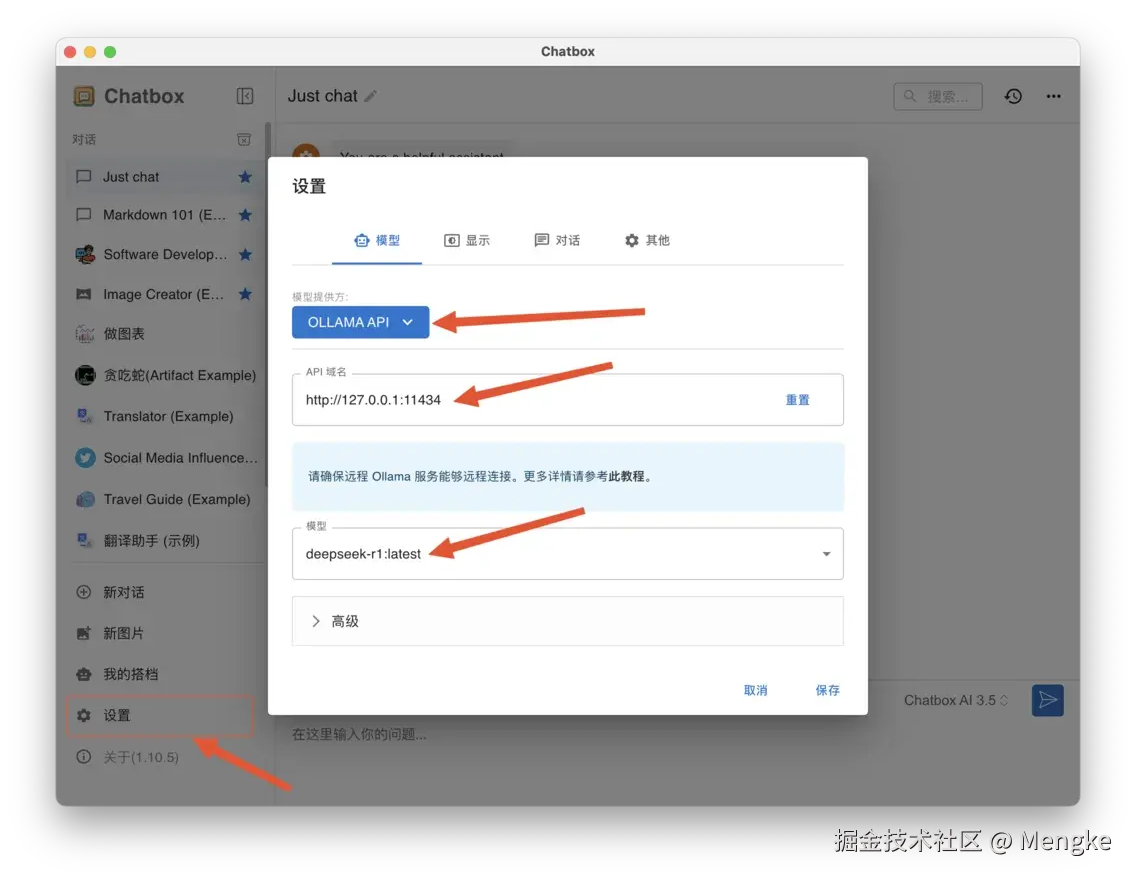Screen dimensions: 1136x880
Task: Click 重置 to reset API host
Action: (x=797, y=400)
